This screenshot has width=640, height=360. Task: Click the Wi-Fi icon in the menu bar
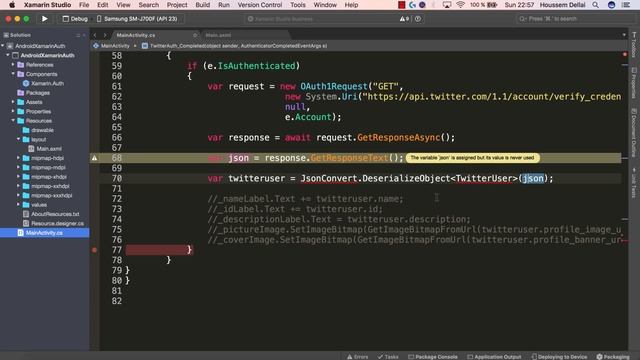[x=460, y=5]
